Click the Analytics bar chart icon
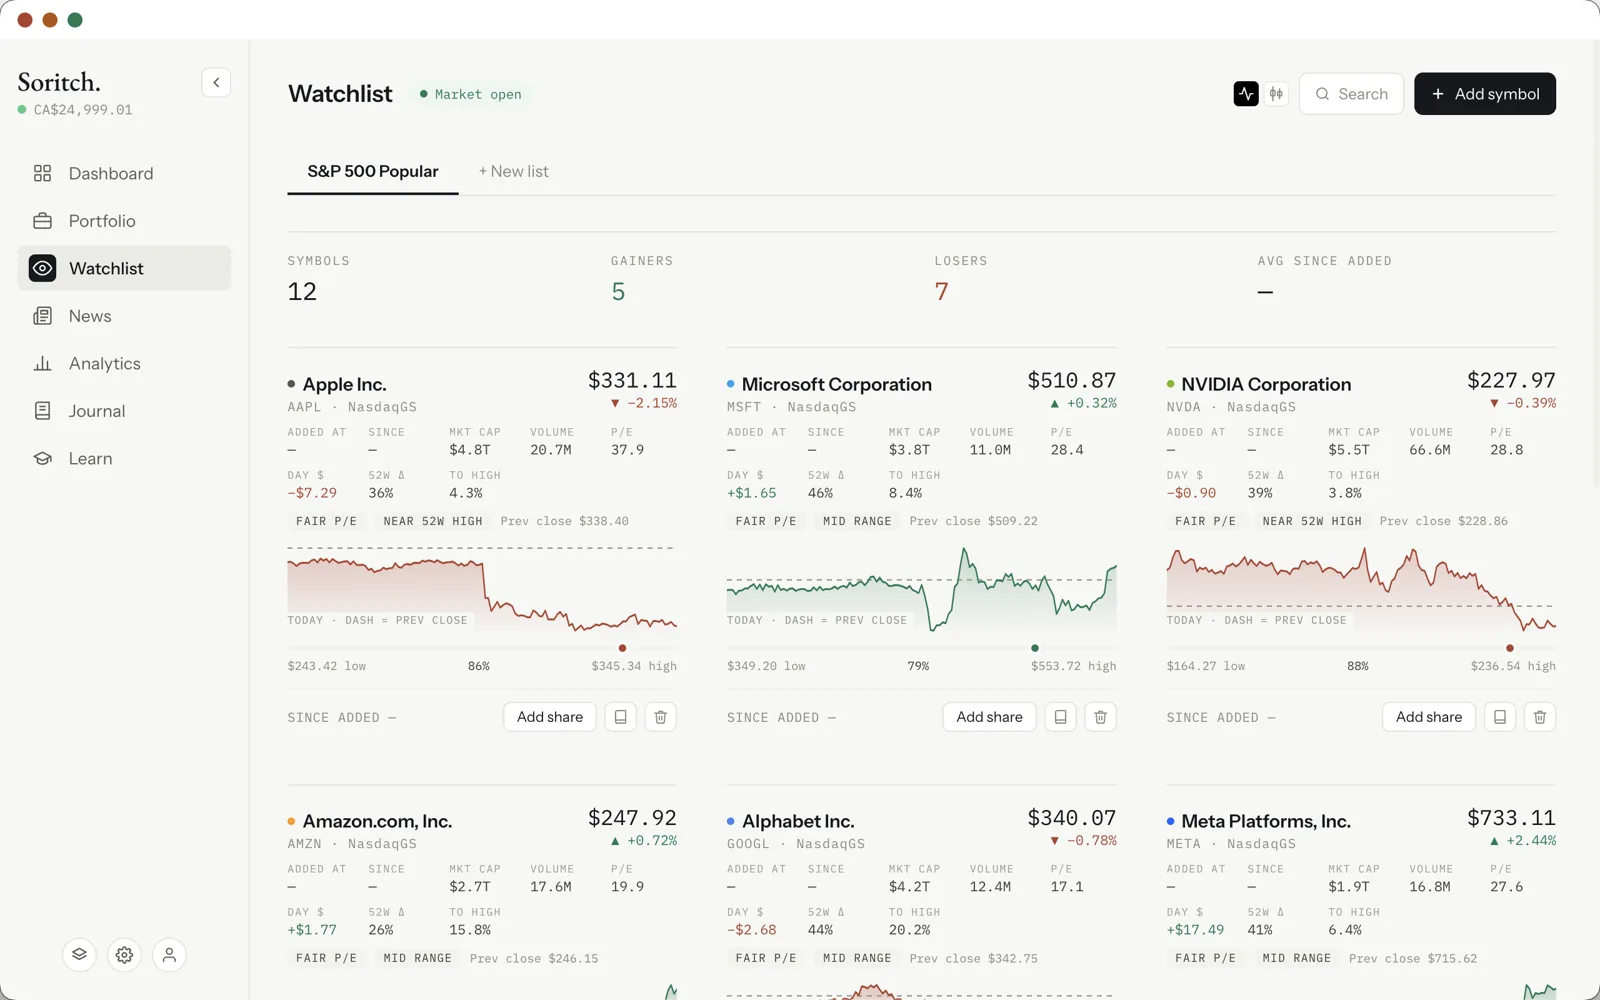 point(42,364)
